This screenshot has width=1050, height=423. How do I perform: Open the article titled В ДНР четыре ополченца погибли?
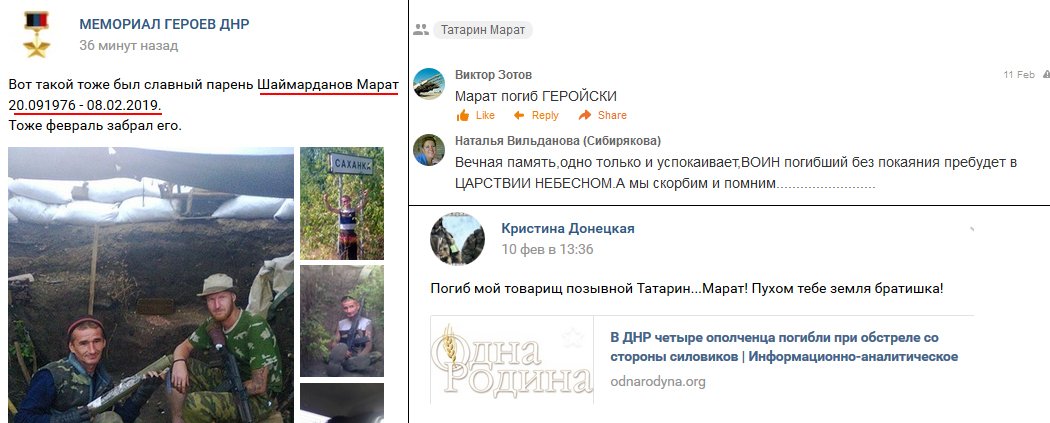pyautogui.click(x=784, y=347)
